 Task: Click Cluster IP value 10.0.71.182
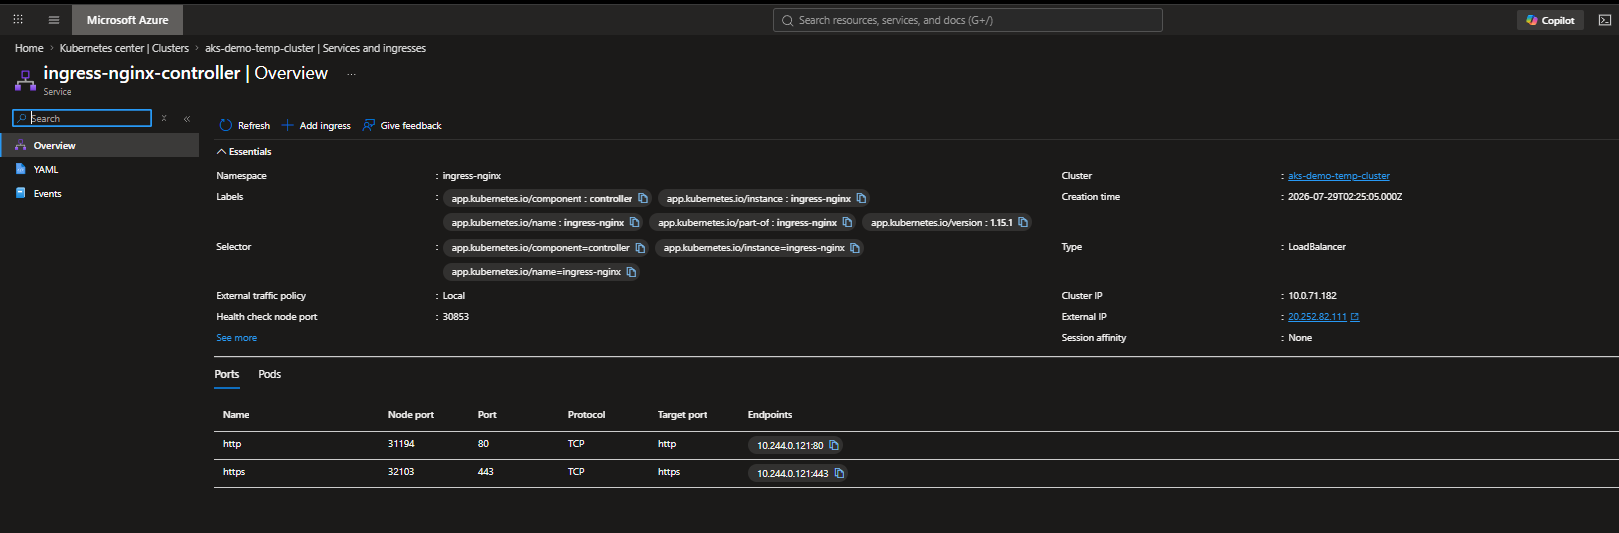[1312, 296]
